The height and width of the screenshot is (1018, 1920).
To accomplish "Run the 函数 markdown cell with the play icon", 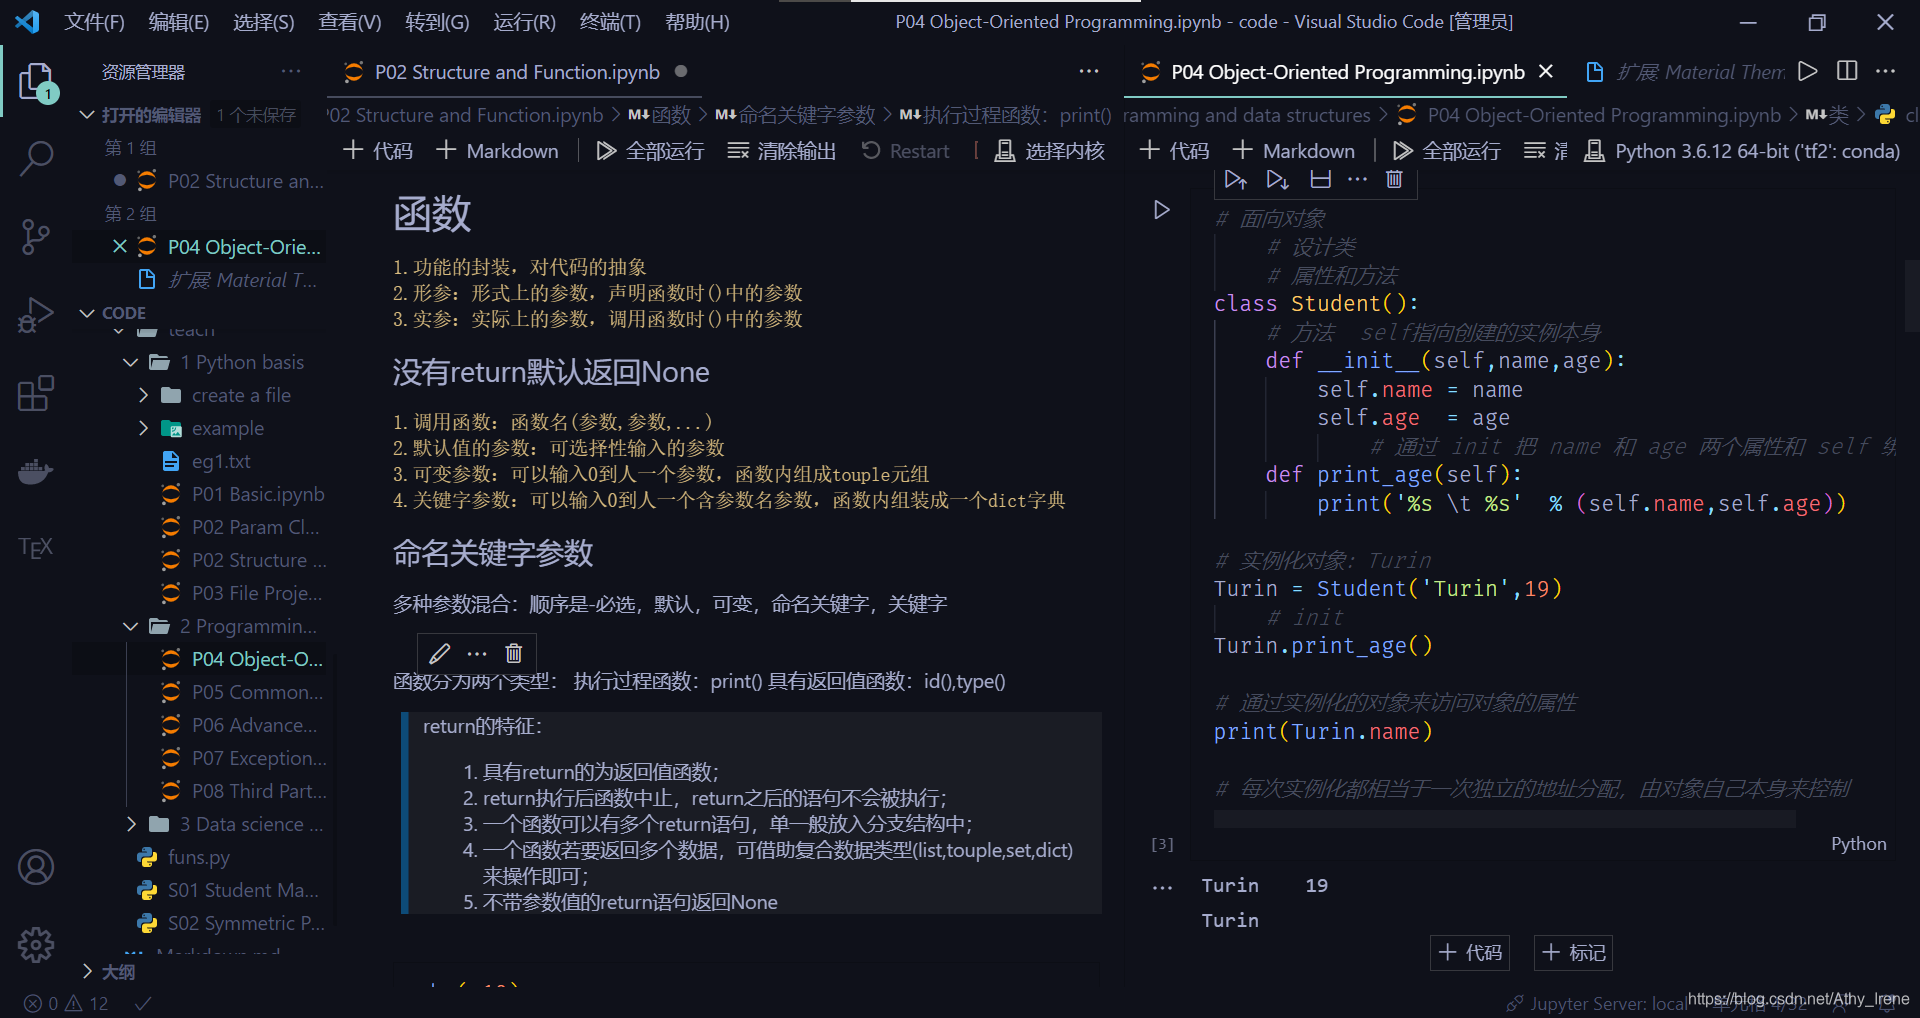I will click(1160, 210).
